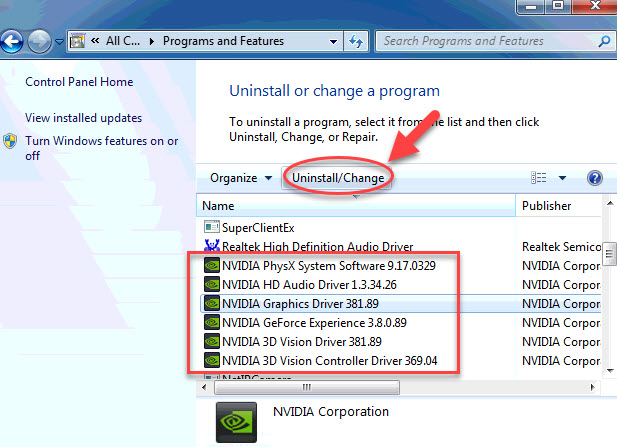Click the Uninstall/Change button
The image size is (617, 447).
(338, 178)
